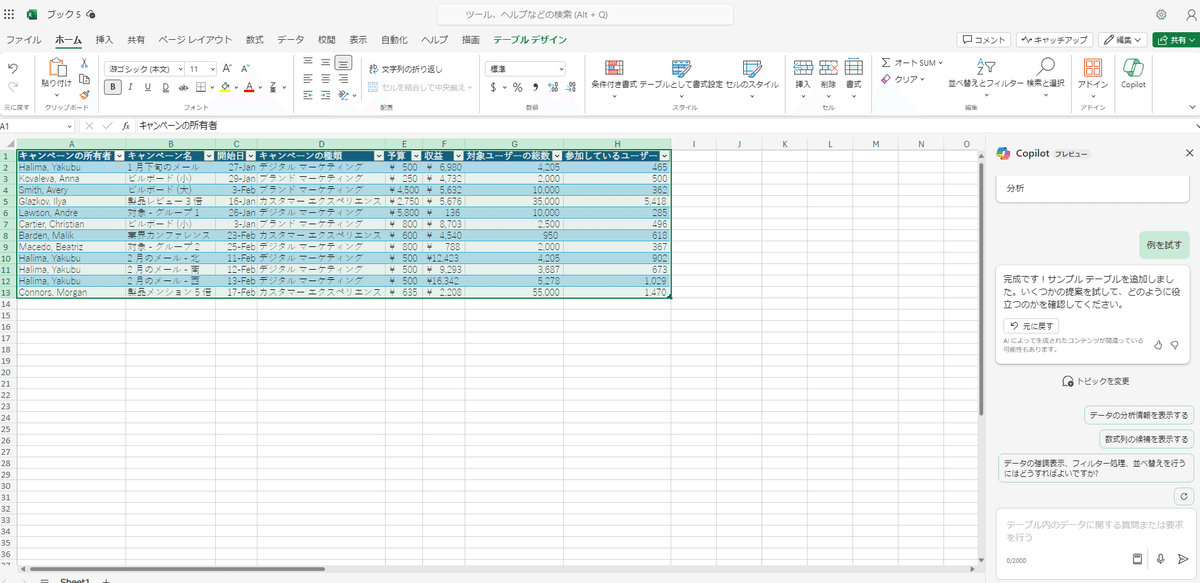This screenshot has width=1200, height=583.
Task: Click the microphone icon in Copilot input
Action: 1160,559
